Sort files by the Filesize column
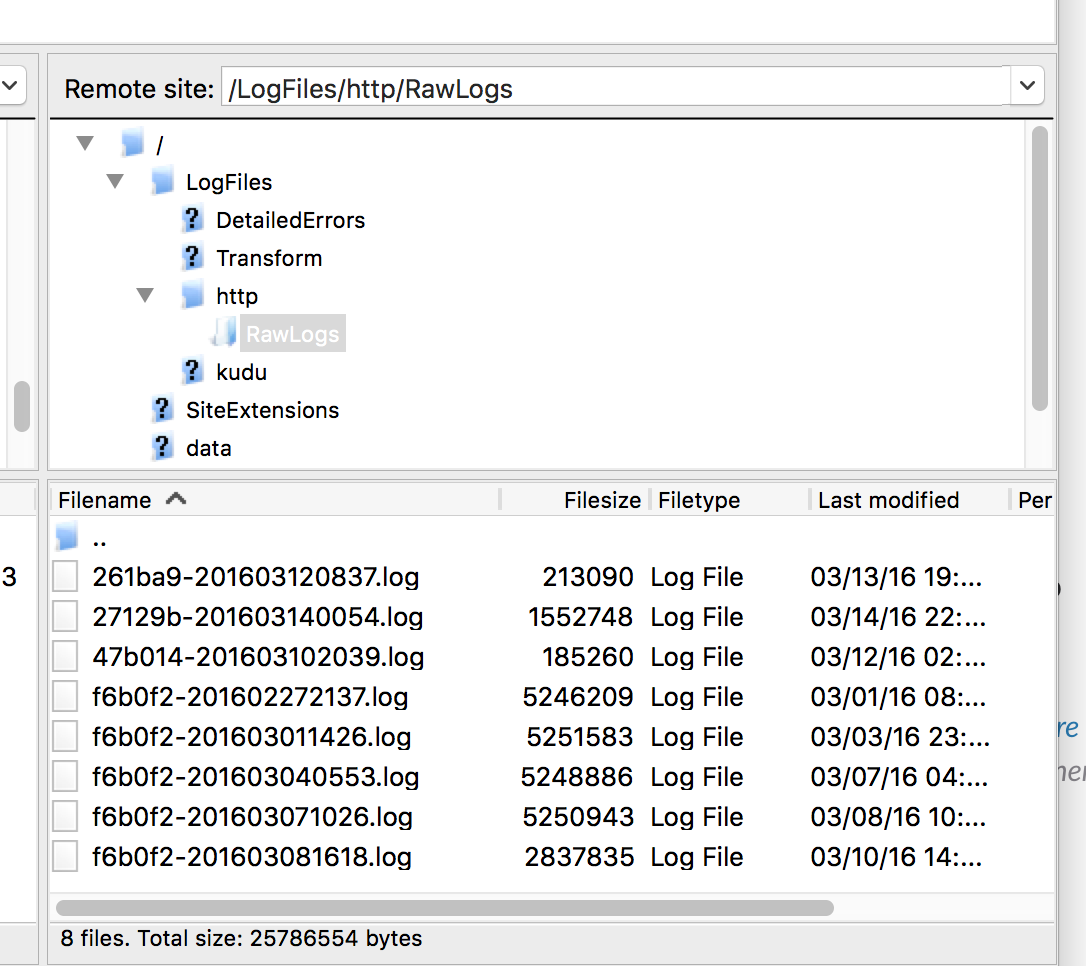 601,499
